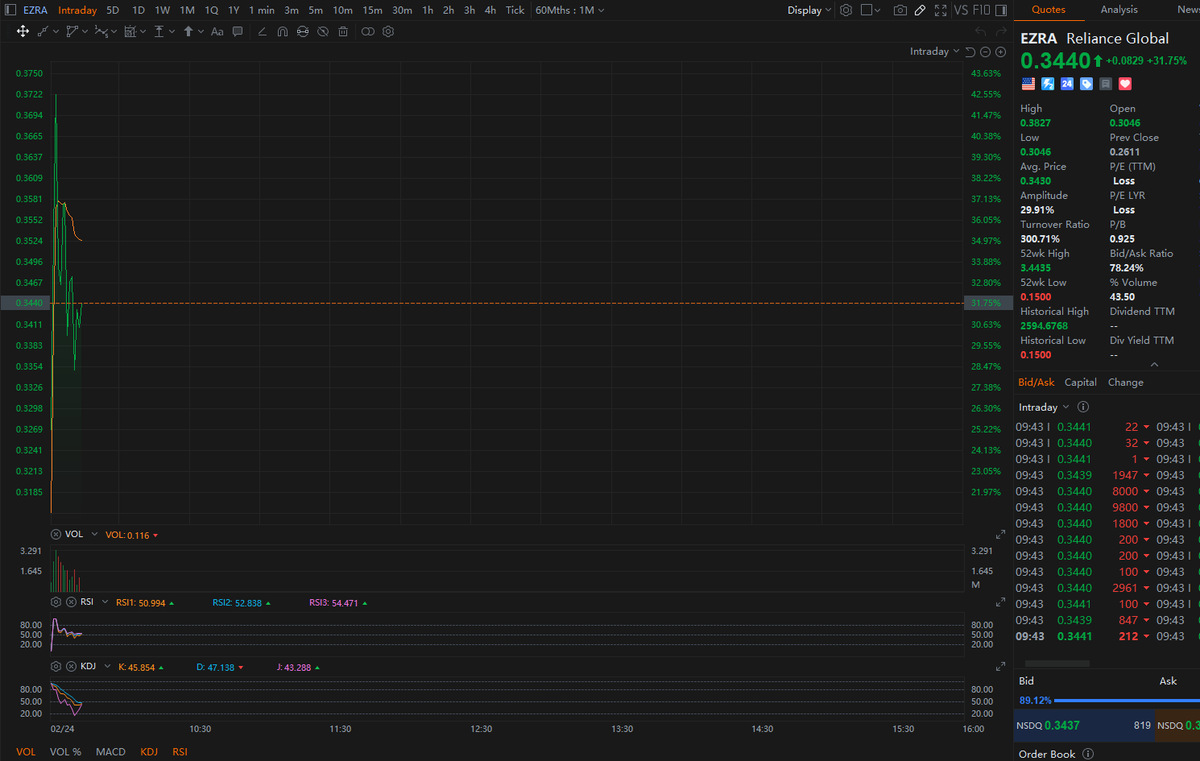The image size is (1200, 761).
Task: Hide all drawings with eye-slash icon
Action: tap(322, 32)
